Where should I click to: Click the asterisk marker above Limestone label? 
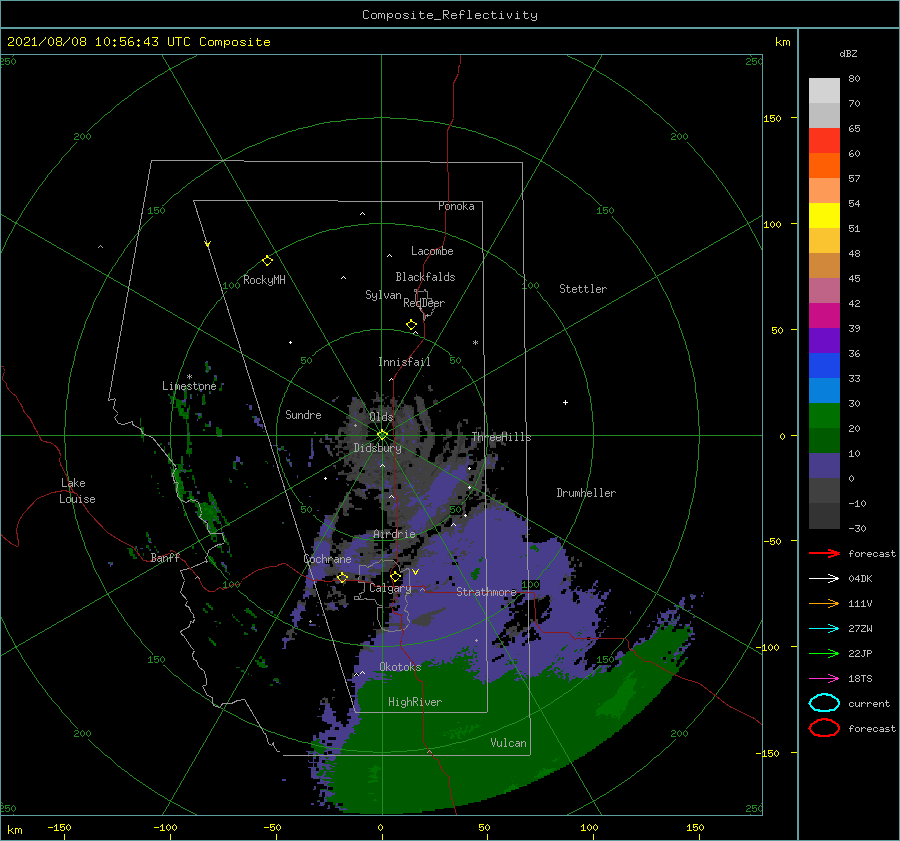point(189,377)
